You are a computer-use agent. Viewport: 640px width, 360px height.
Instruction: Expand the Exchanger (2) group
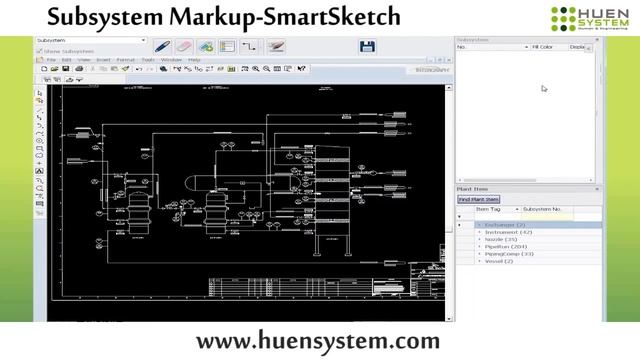(x=480, y=225)
